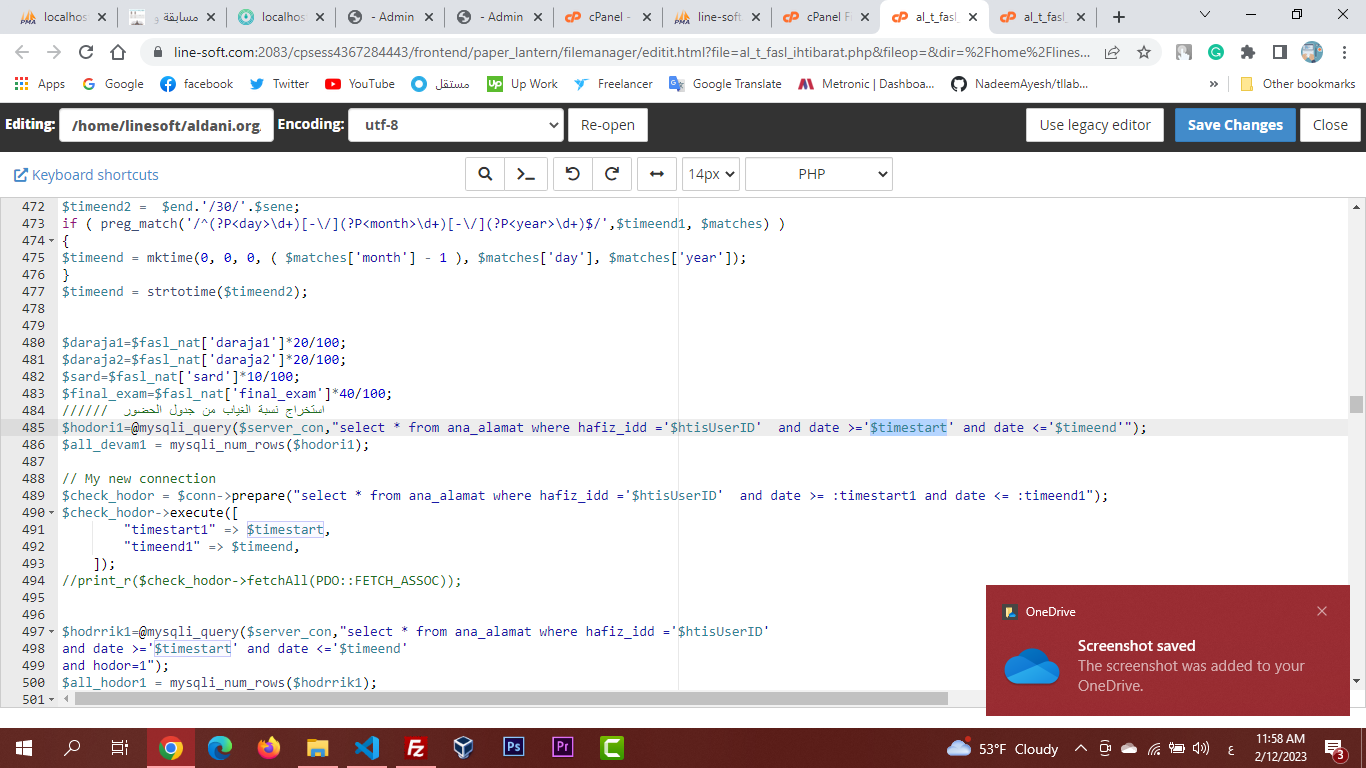Click the terminal go-to-line icon
The width and height of the screenshot is (1366, 768).
pos(525,174)
